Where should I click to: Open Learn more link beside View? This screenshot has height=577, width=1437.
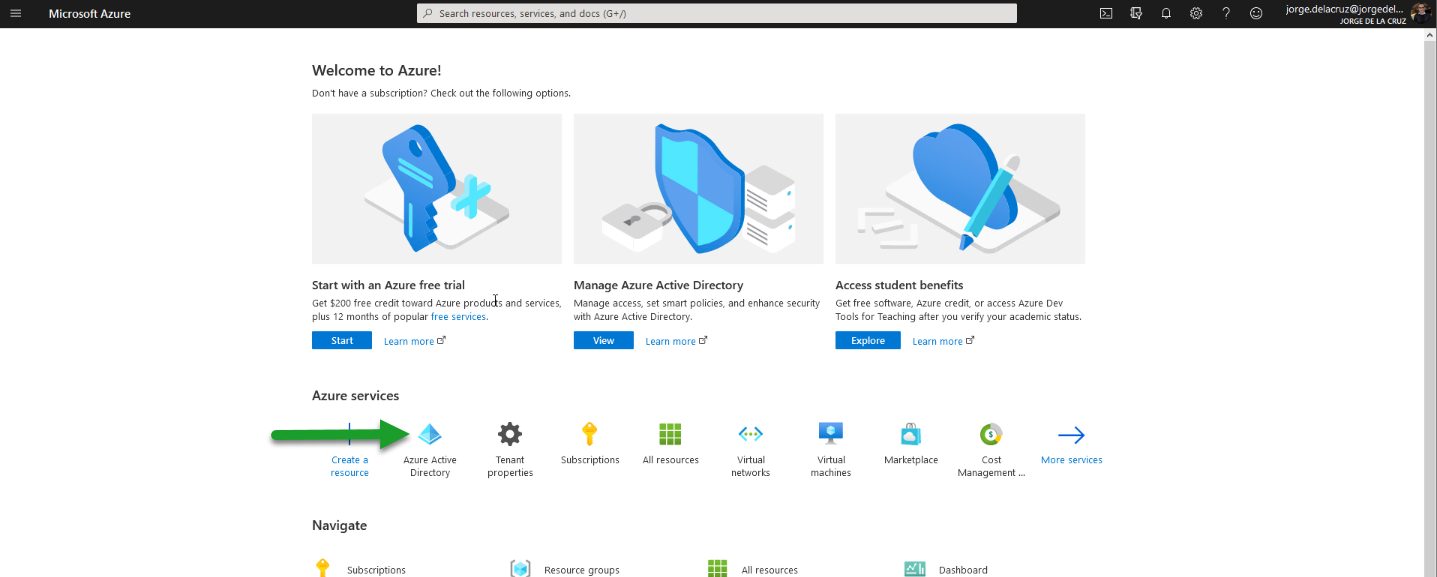[676, 341]
